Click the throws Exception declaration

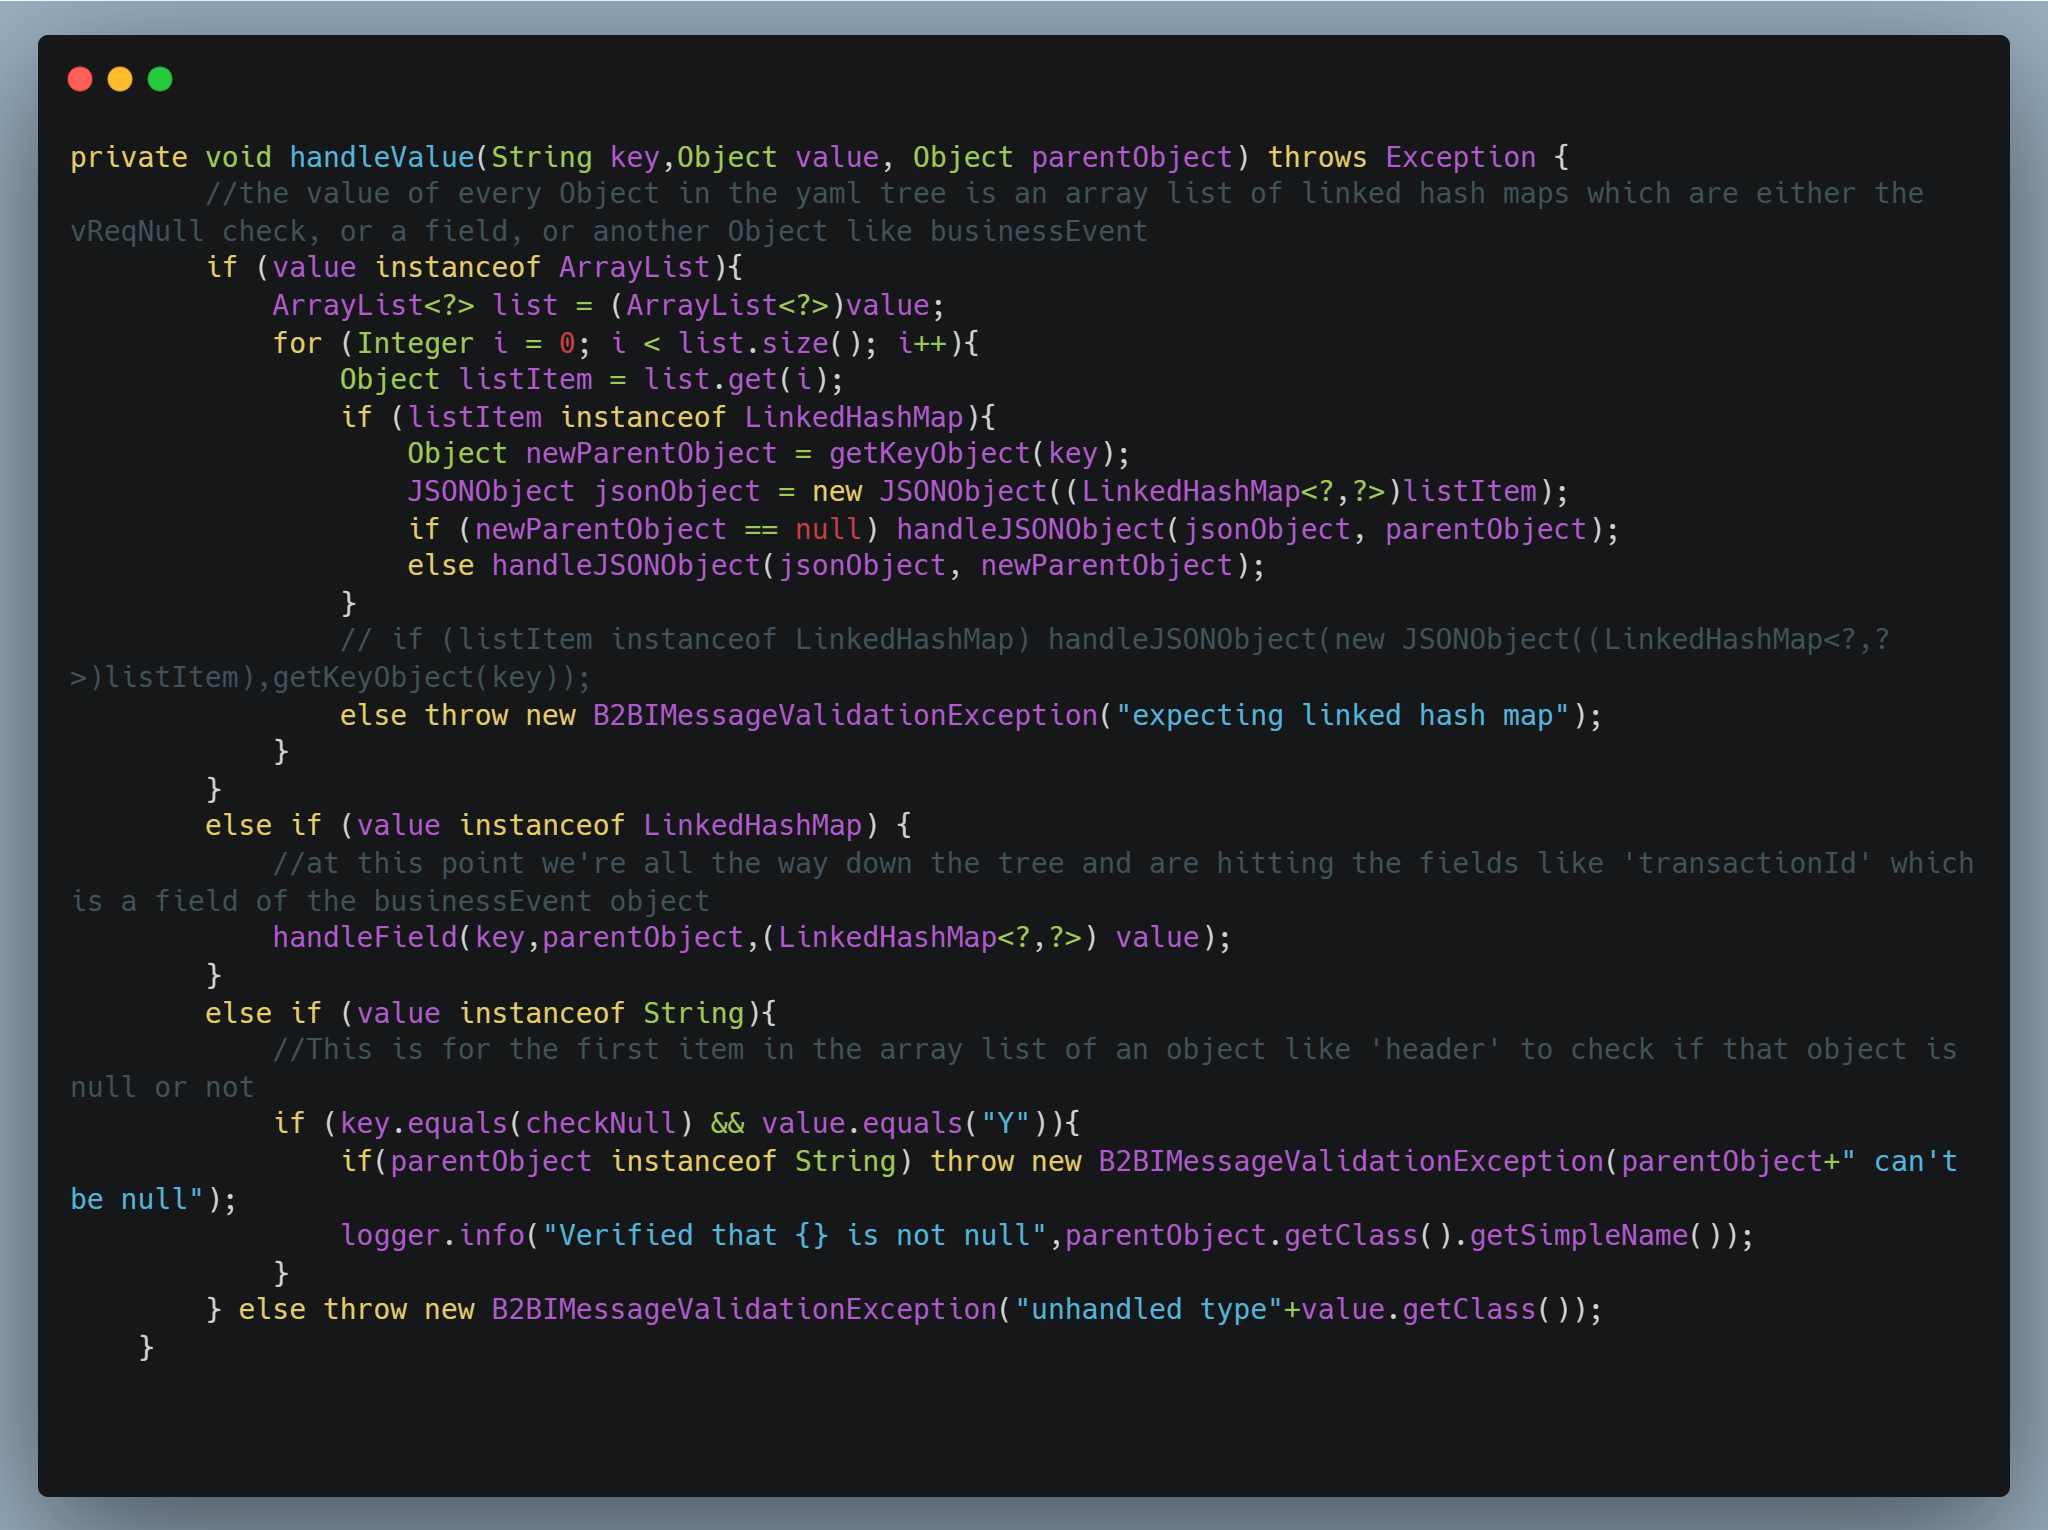point(1402,156)
